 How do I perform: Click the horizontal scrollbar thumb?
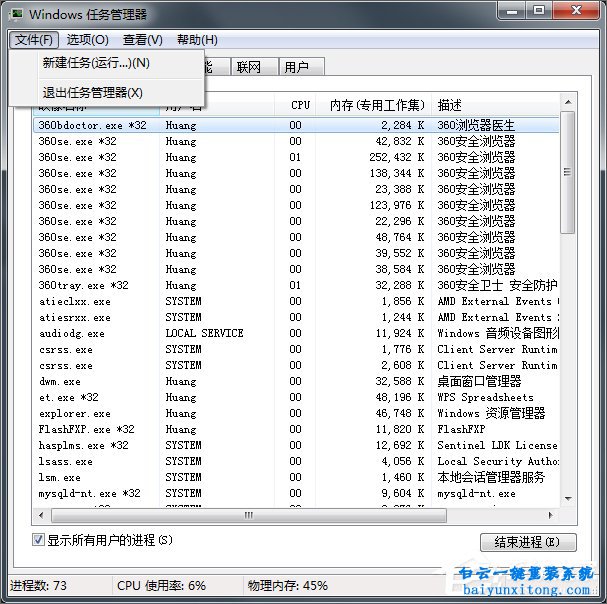249,515
